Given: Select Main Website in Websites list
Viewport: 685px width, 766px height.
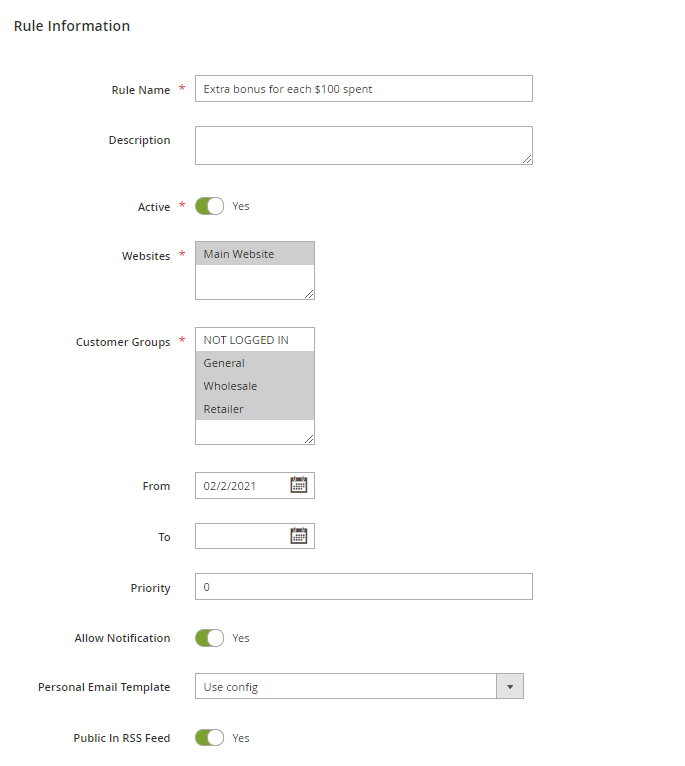Looking at the screenshot, I should pos(254,254).
